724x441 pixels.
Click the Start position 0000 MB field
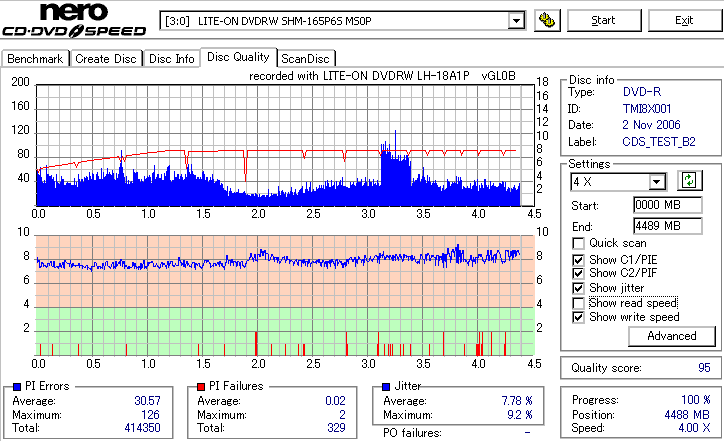click(668, 205)
